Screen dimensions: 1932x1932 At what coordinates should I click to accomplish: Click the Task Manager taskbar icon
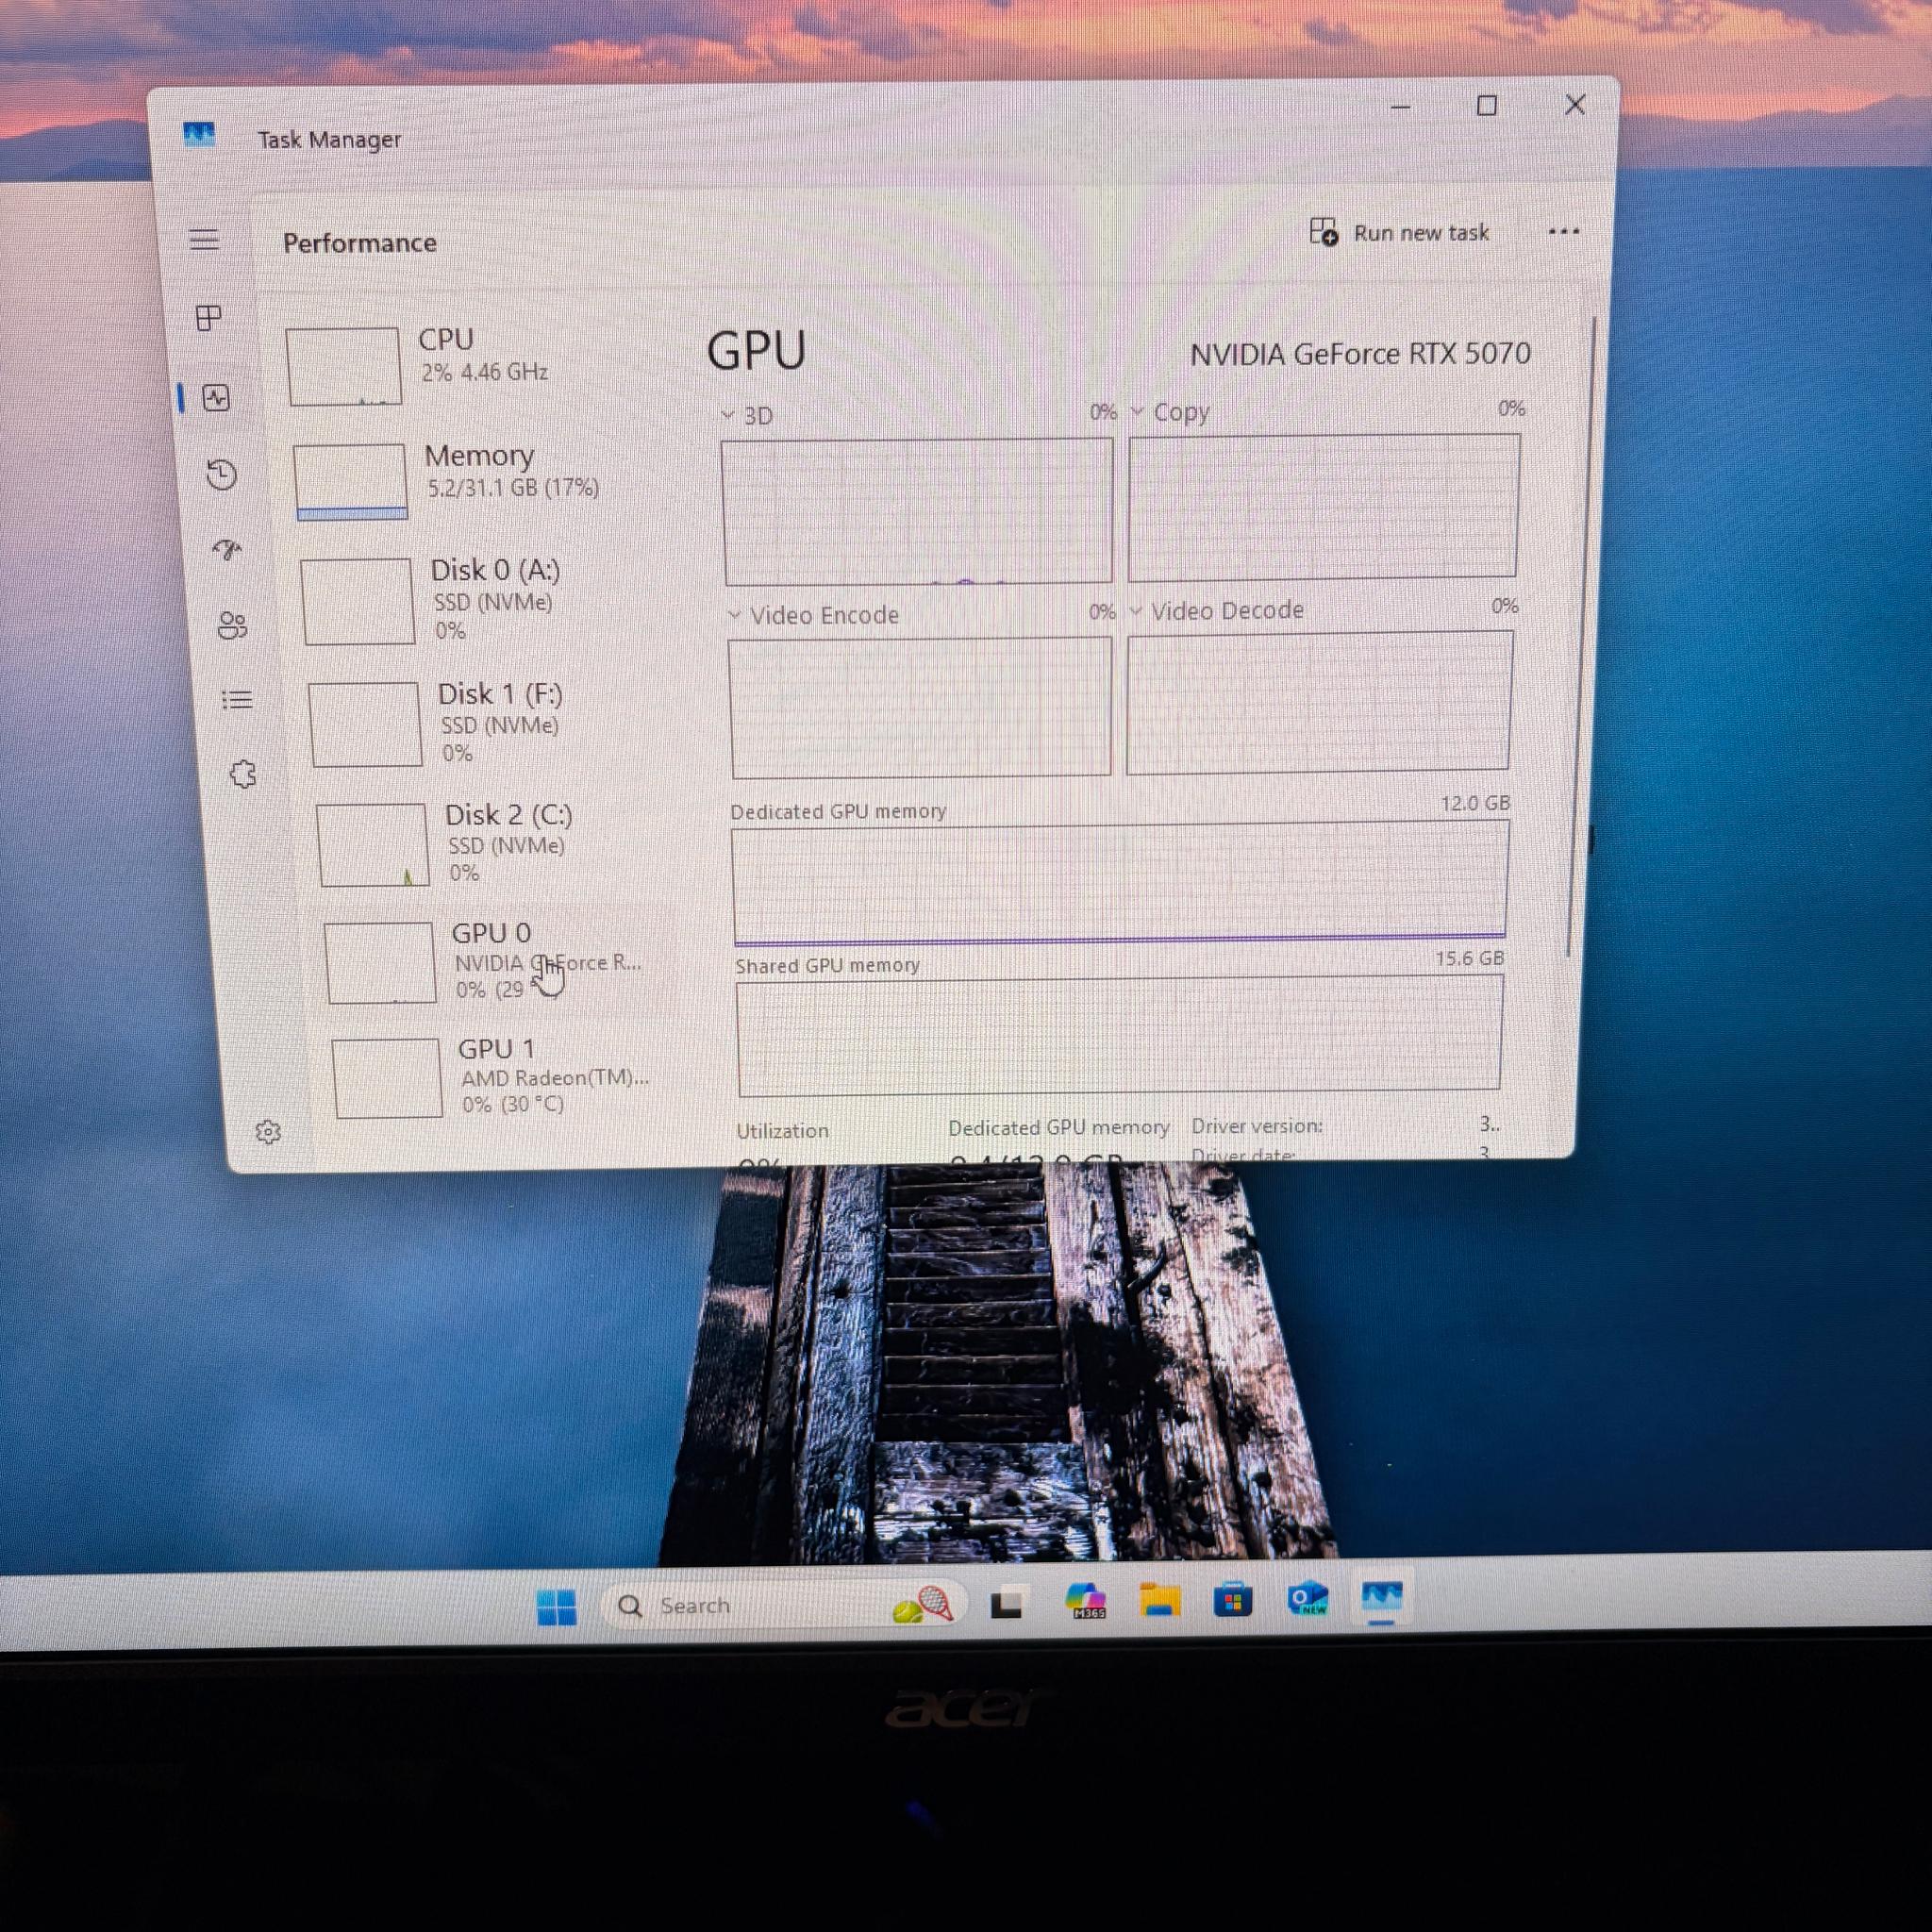pos(1382,1596)
